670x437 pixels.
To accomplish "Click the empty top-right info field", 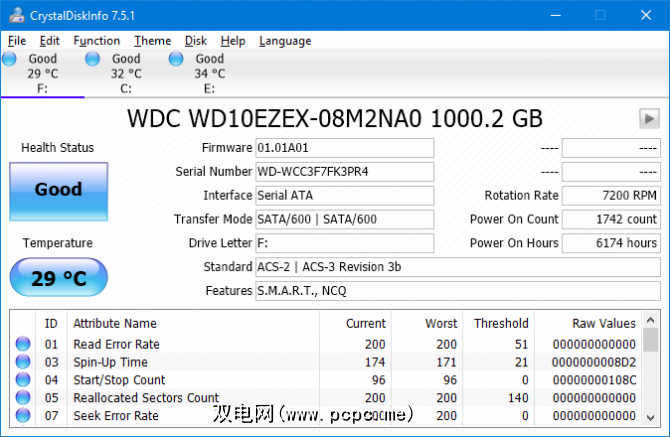I will (x=611, y=148).
